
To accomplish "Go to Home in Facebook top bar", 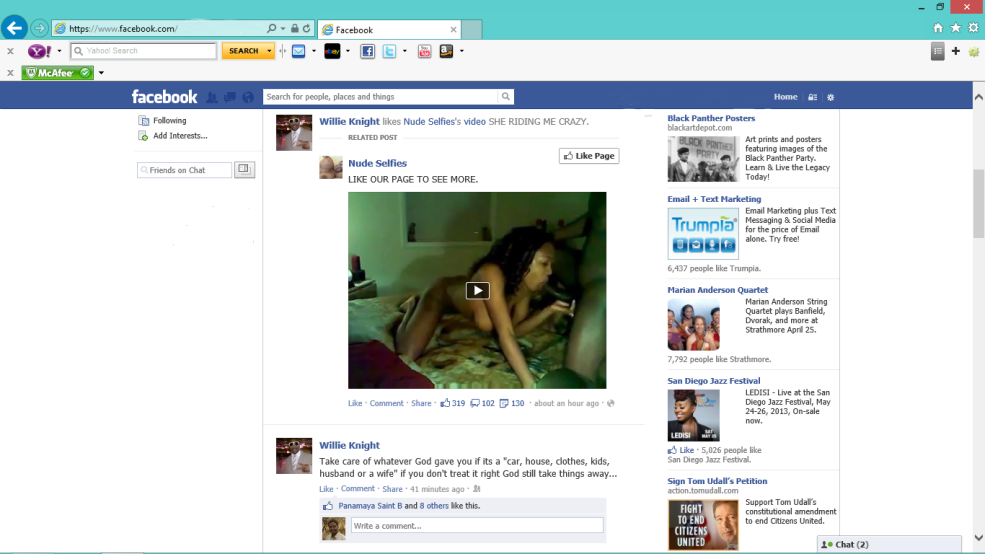I will point(785,97).
